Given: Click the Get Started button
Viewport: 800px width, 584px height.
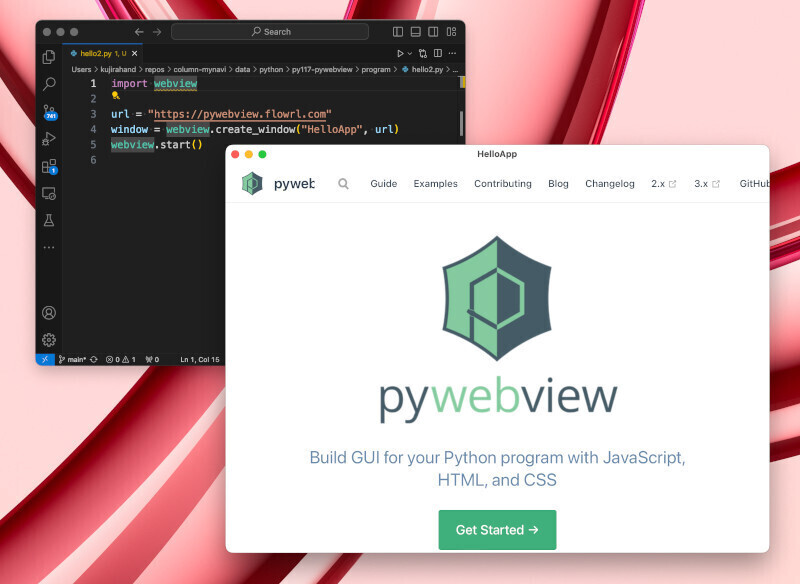Looking at the screenshot, I should [497, 530].
